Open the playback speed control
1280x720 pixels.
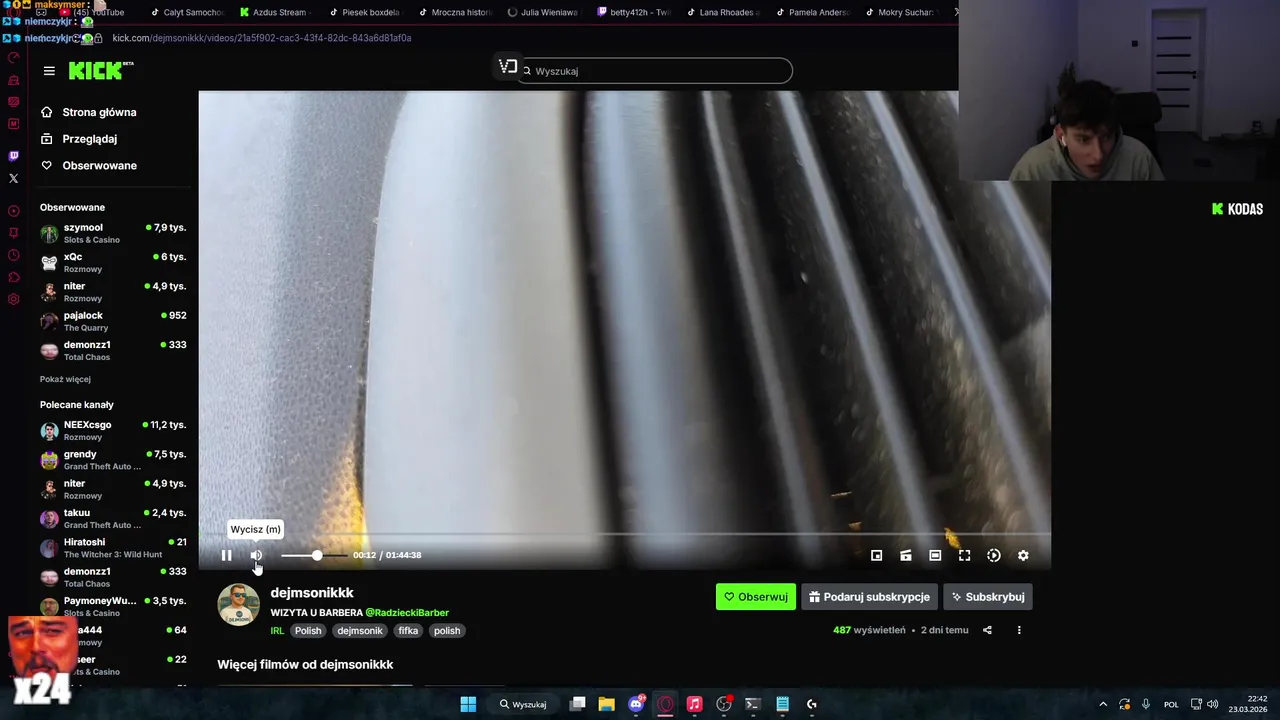pos(993,555)
